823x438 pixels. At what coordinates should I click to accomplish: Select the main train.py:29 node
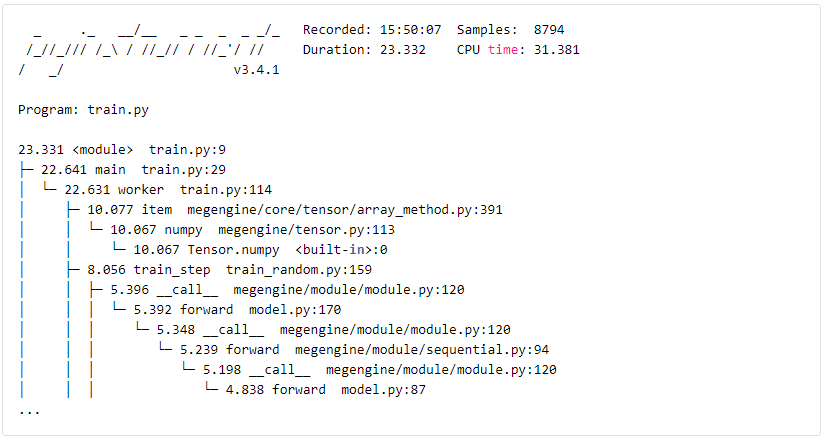(133, 170)
